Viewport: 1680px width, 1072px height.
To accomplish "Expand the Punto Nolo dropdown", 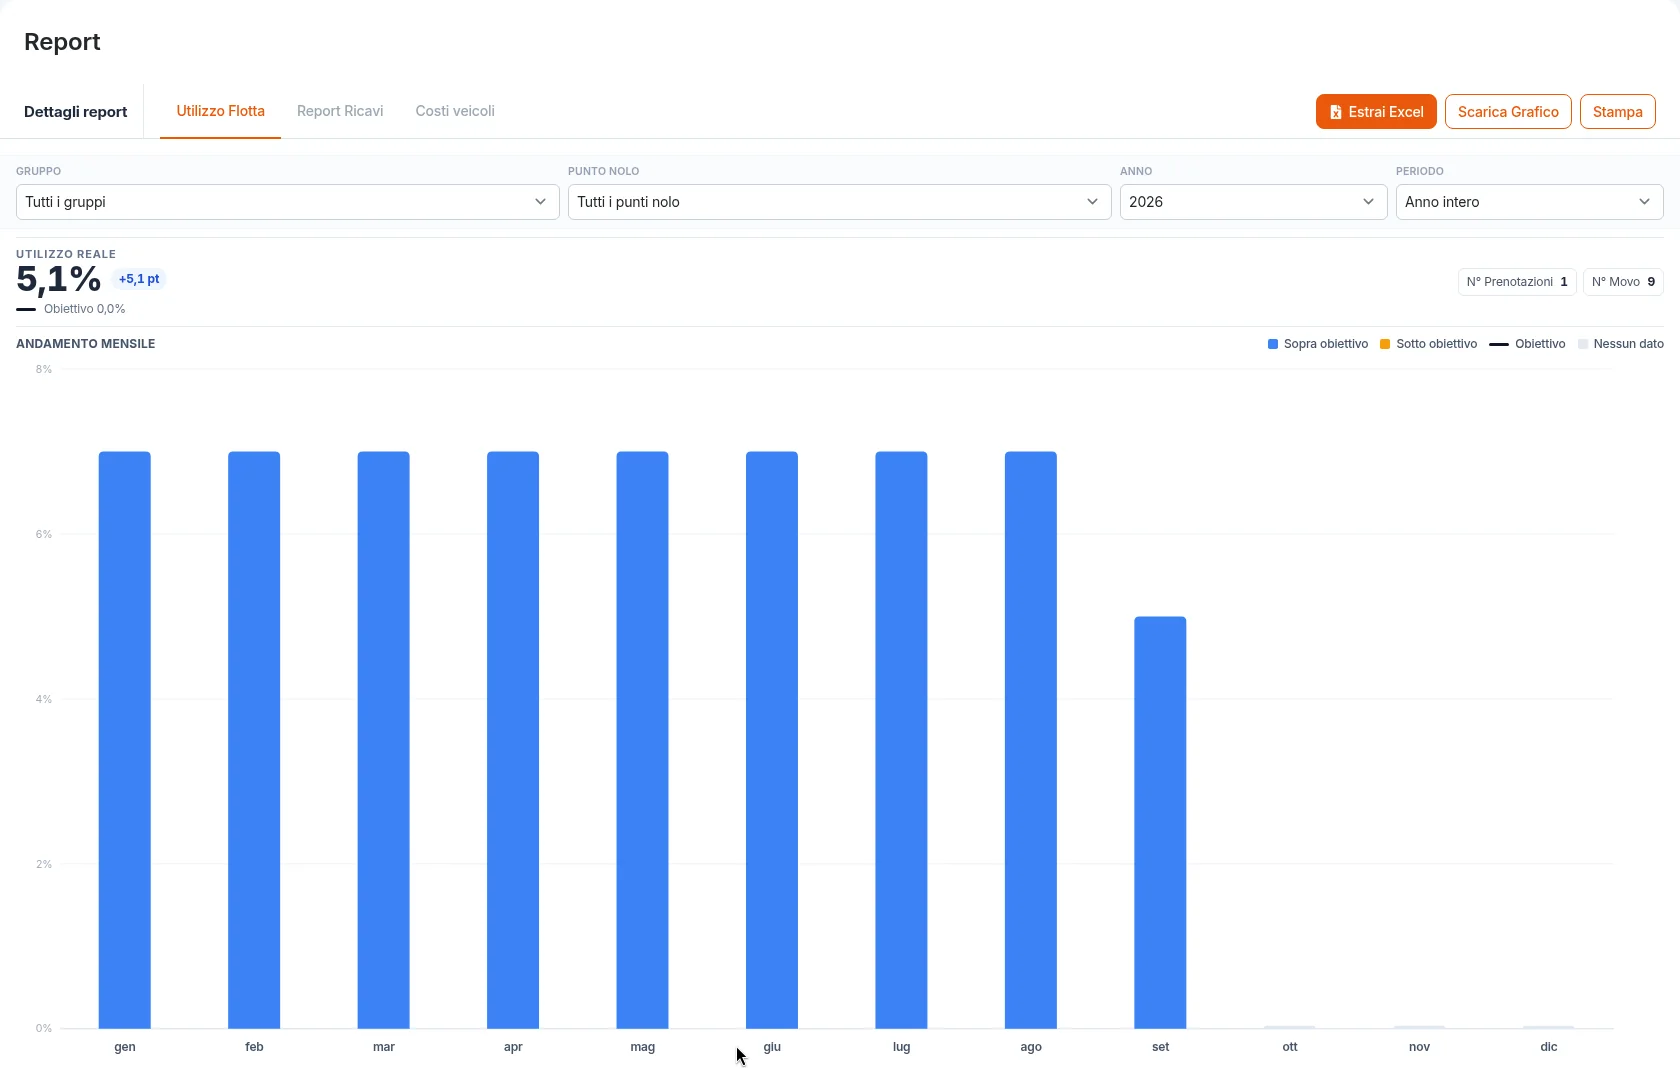I will [x=840, y=202].
